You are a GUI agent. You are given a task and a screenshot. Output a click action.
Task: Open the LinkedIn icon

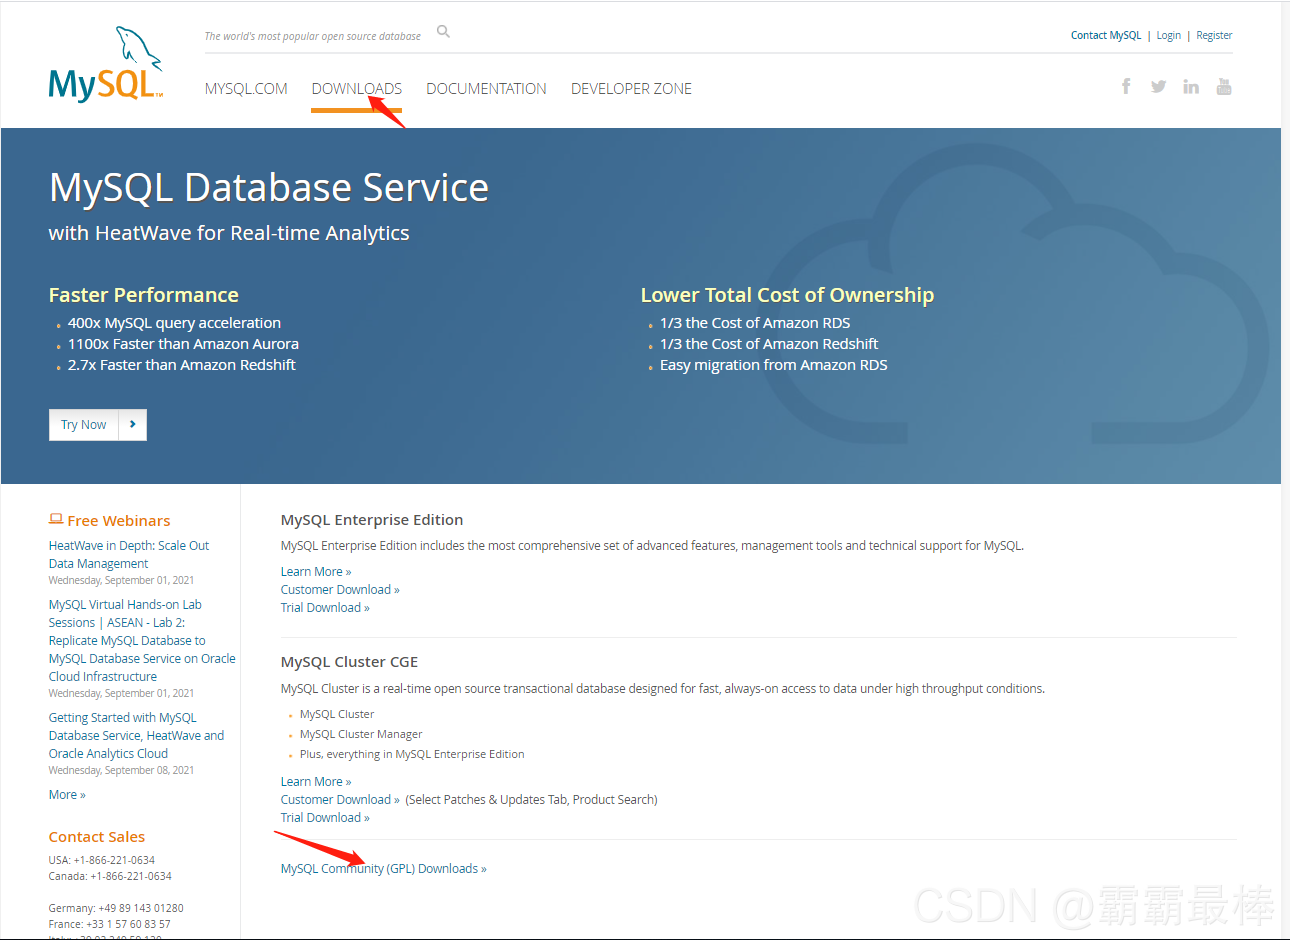[x=1190, y=87]
